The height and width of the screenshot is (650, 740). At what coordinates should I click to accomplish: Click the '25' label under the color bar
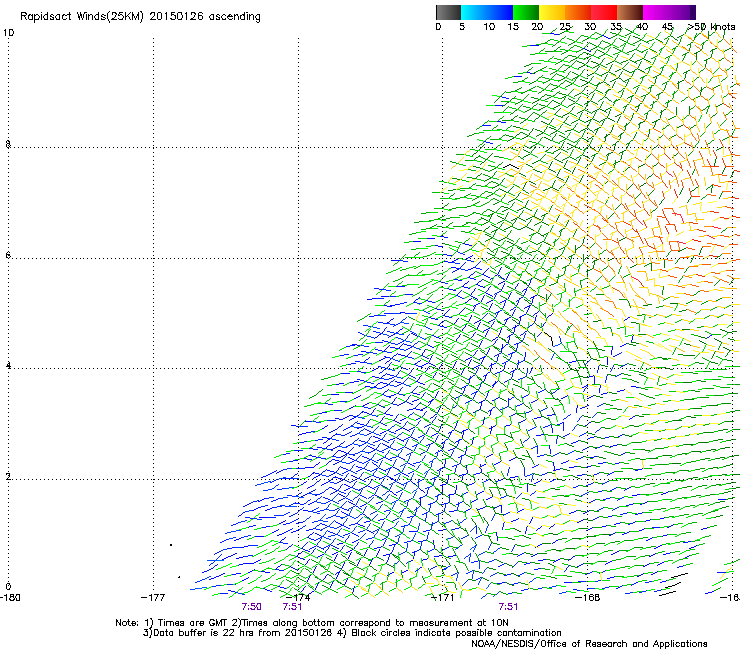565,27
